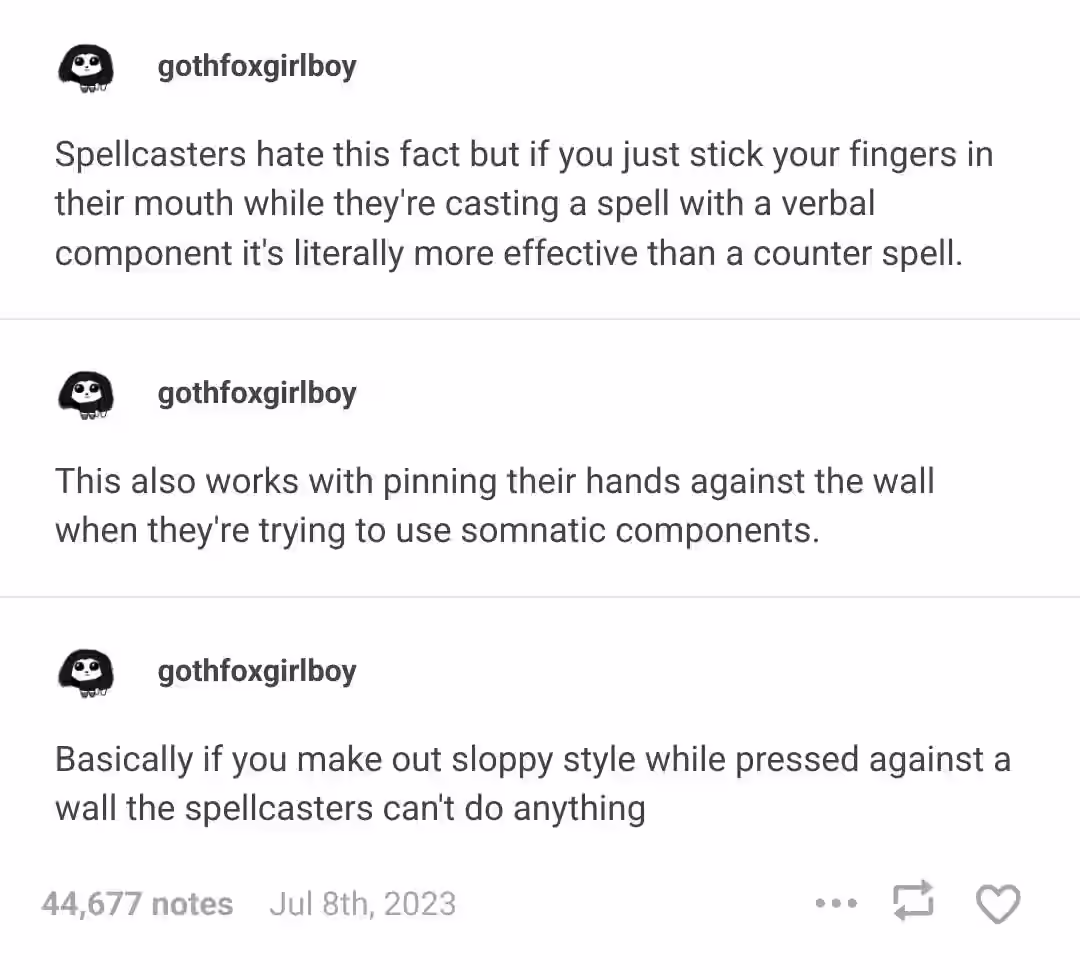Click the word 'notes' next to 44,677
The width and height of the screenshot is (1080, 970).
click(192, 904)
